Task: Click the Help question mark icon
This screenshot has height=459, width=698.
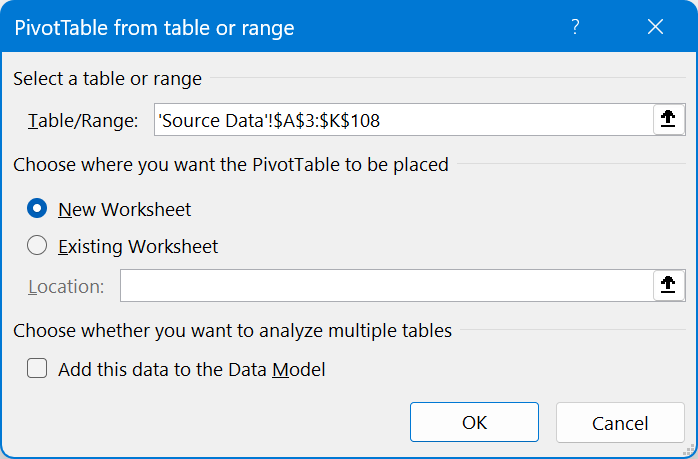Action: (575, 28)
